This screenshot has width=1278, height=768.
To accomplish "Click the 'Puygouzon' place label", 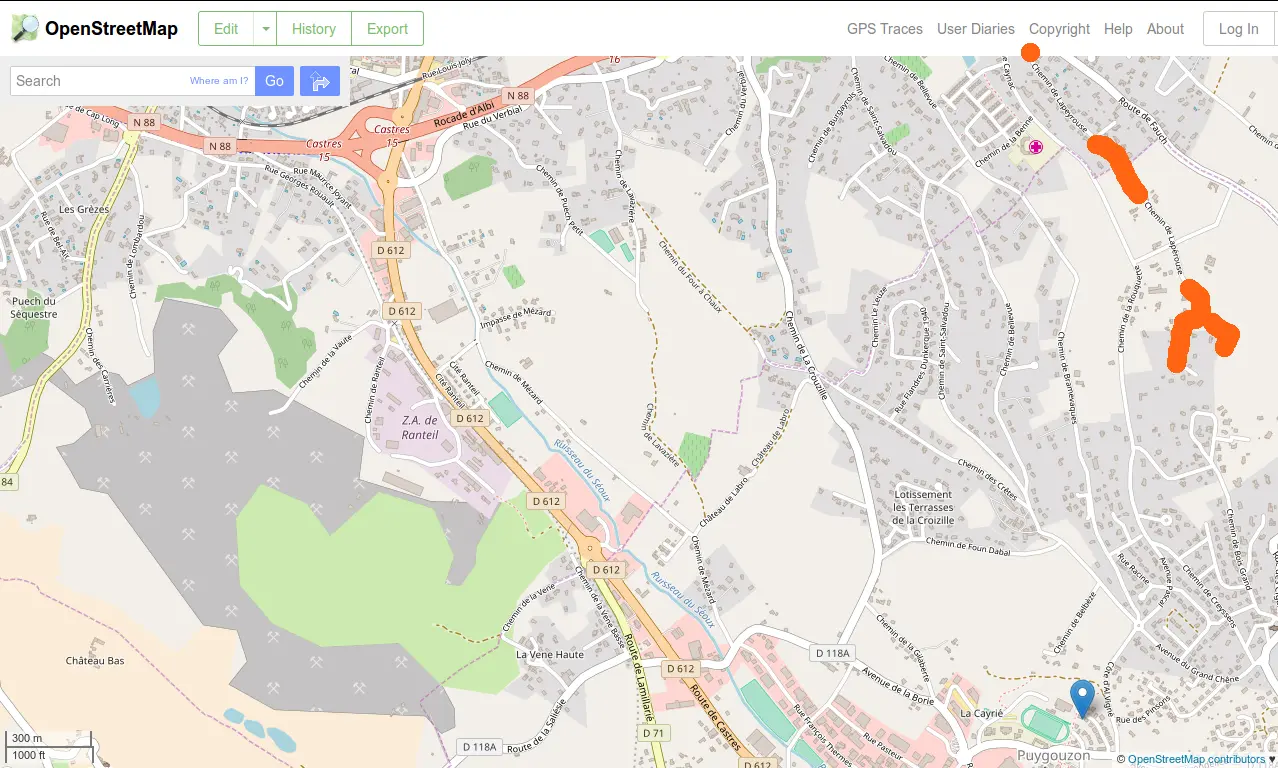I will pos(1054,756).
